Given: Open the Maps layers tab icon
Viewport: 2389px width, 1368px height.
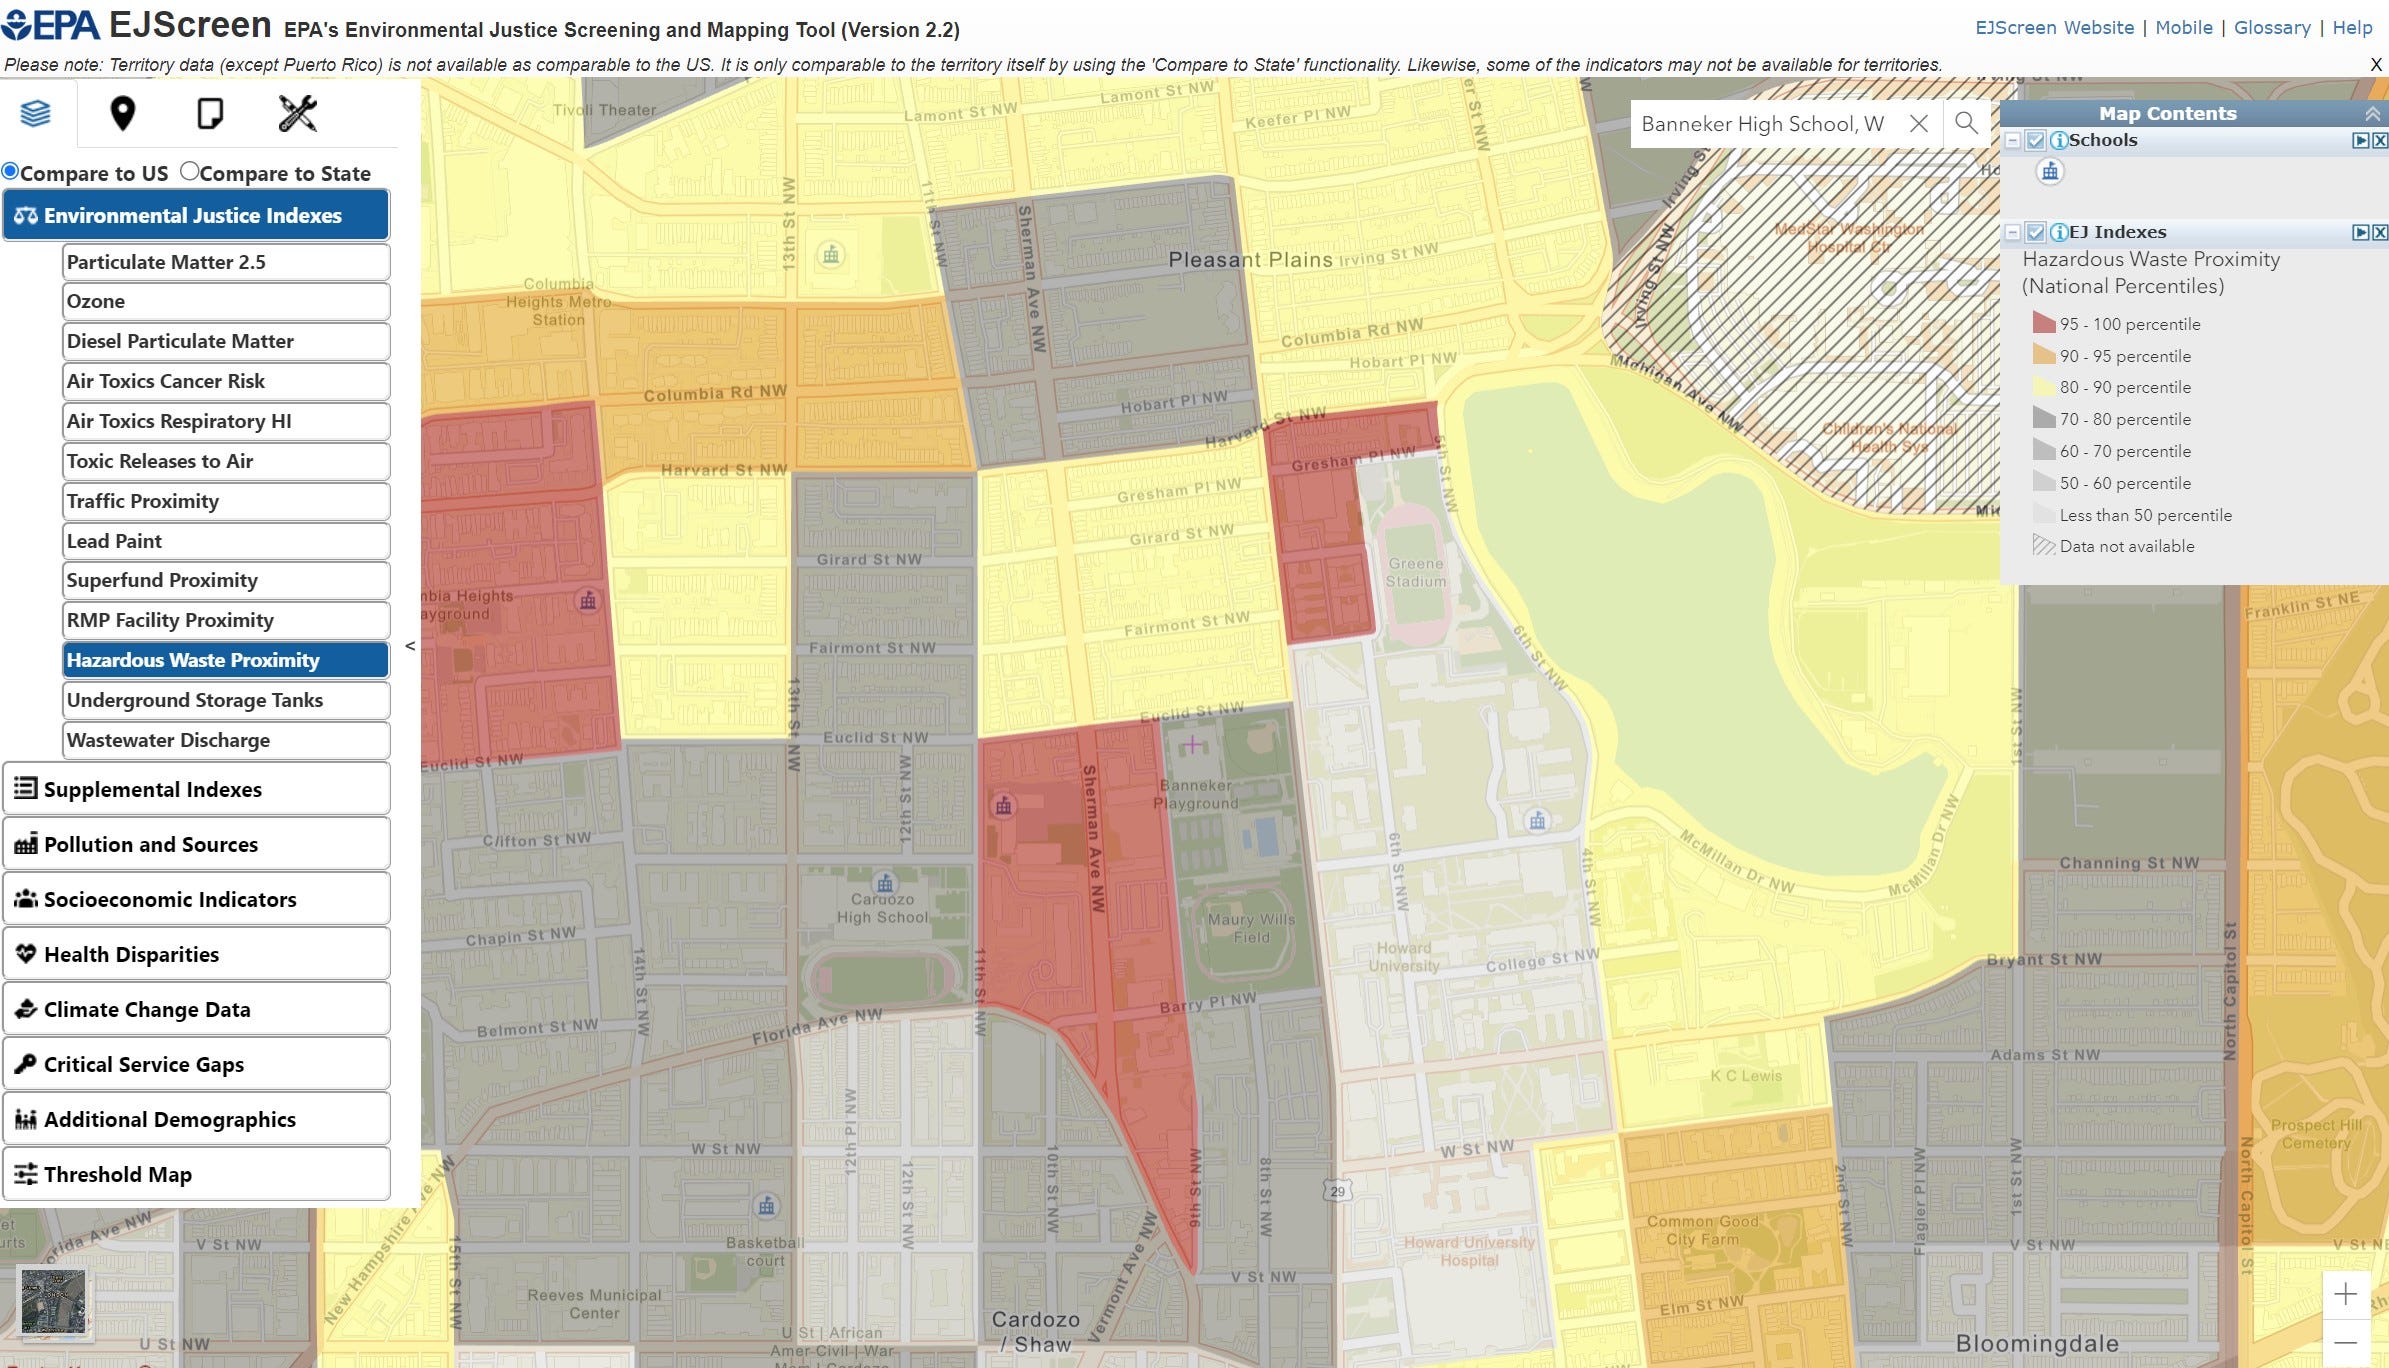Looking at the screenshot, I should 36,113.
